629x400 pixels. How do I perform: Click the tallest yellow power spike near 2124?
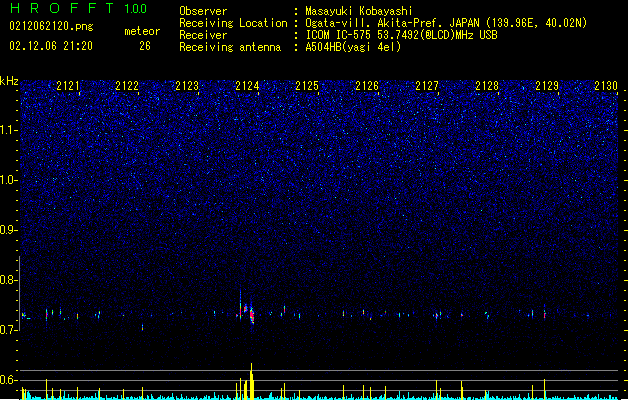point(252,381)
